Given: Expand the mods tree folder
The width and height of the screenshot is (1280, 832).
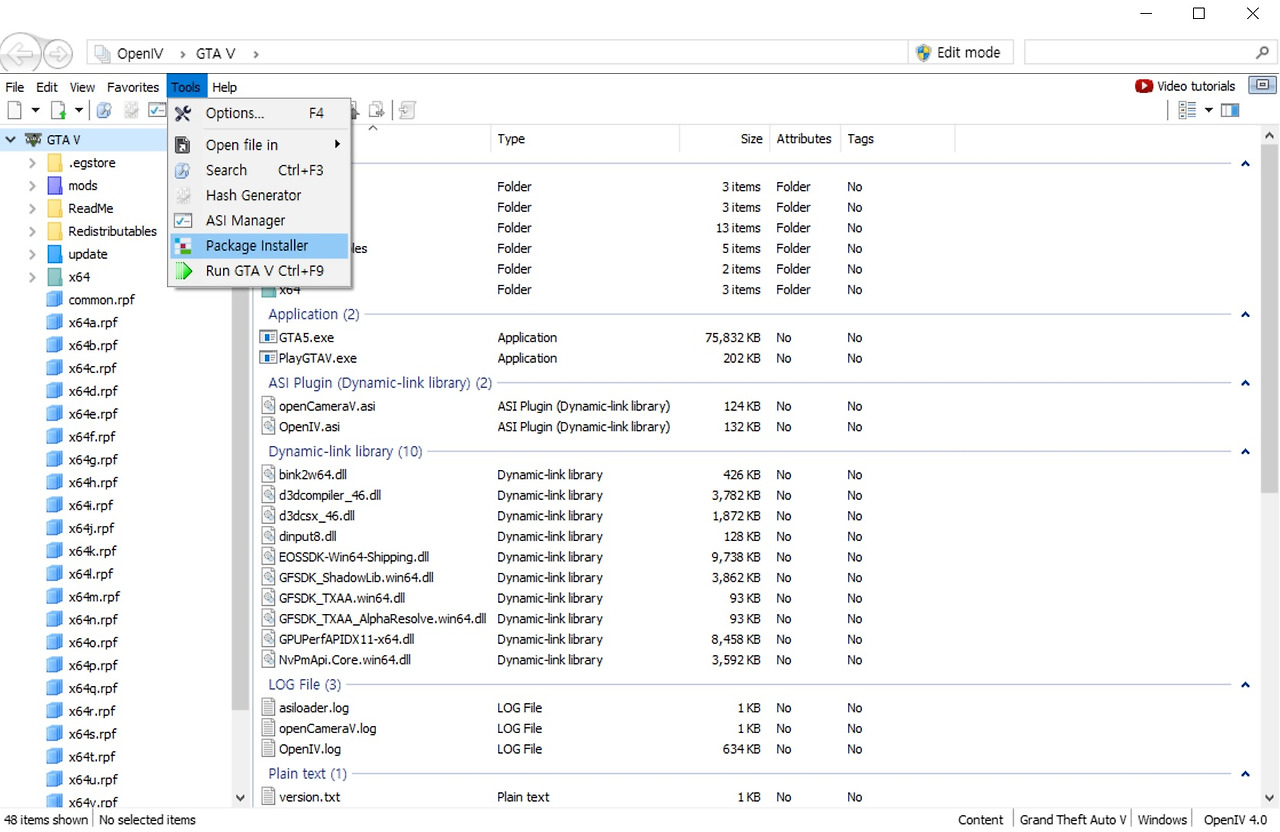Looking at the screenshot, I should point(32,186).
